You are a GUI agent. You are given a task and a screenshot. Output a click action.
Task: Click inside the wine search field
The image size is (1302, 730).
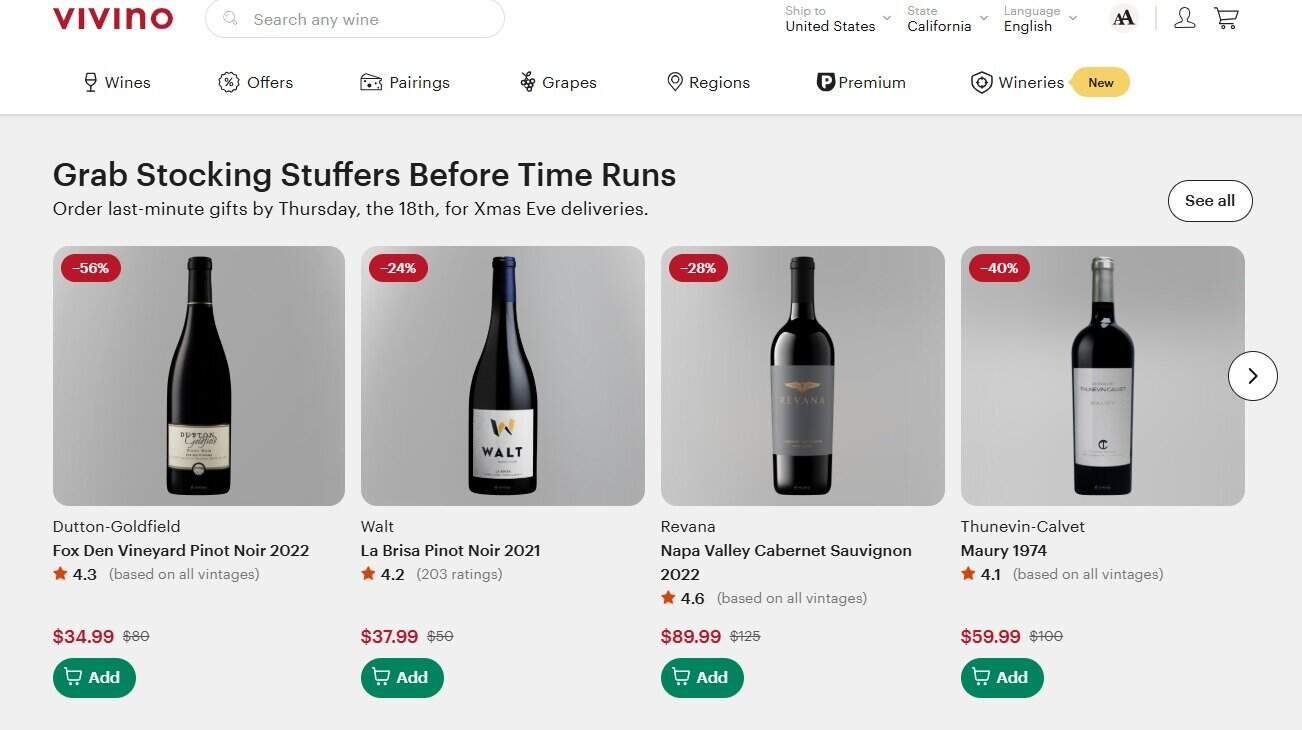(354, 19)
